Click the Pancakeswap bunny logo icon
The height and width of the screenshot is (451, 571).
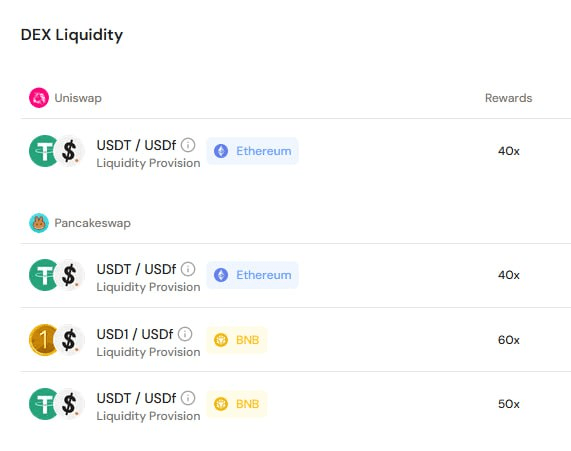(x=39, y=223)
